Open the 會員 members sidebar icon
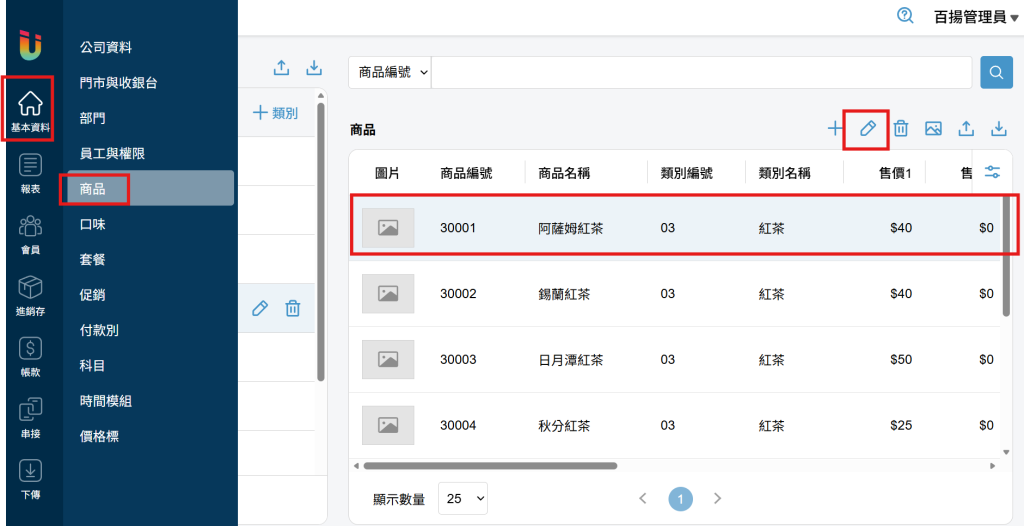 (30, 234)
